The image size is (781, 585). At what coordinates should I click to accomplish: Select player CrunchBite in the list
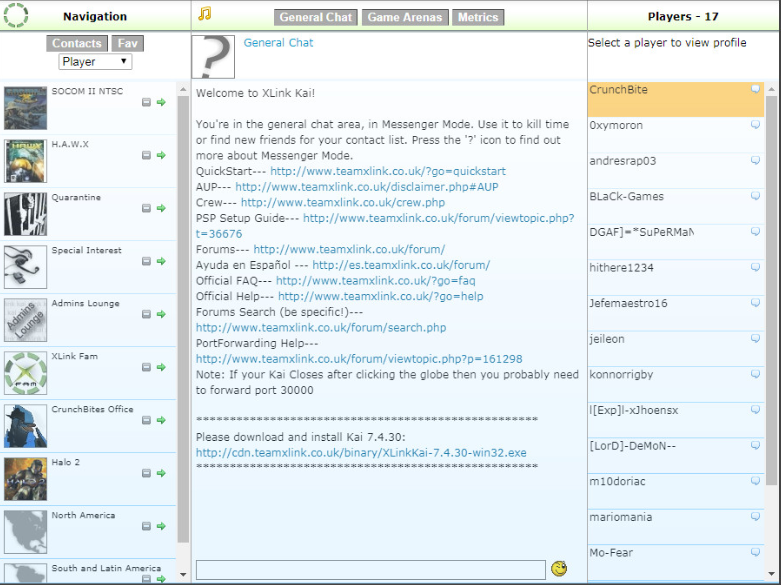(676, 100)
